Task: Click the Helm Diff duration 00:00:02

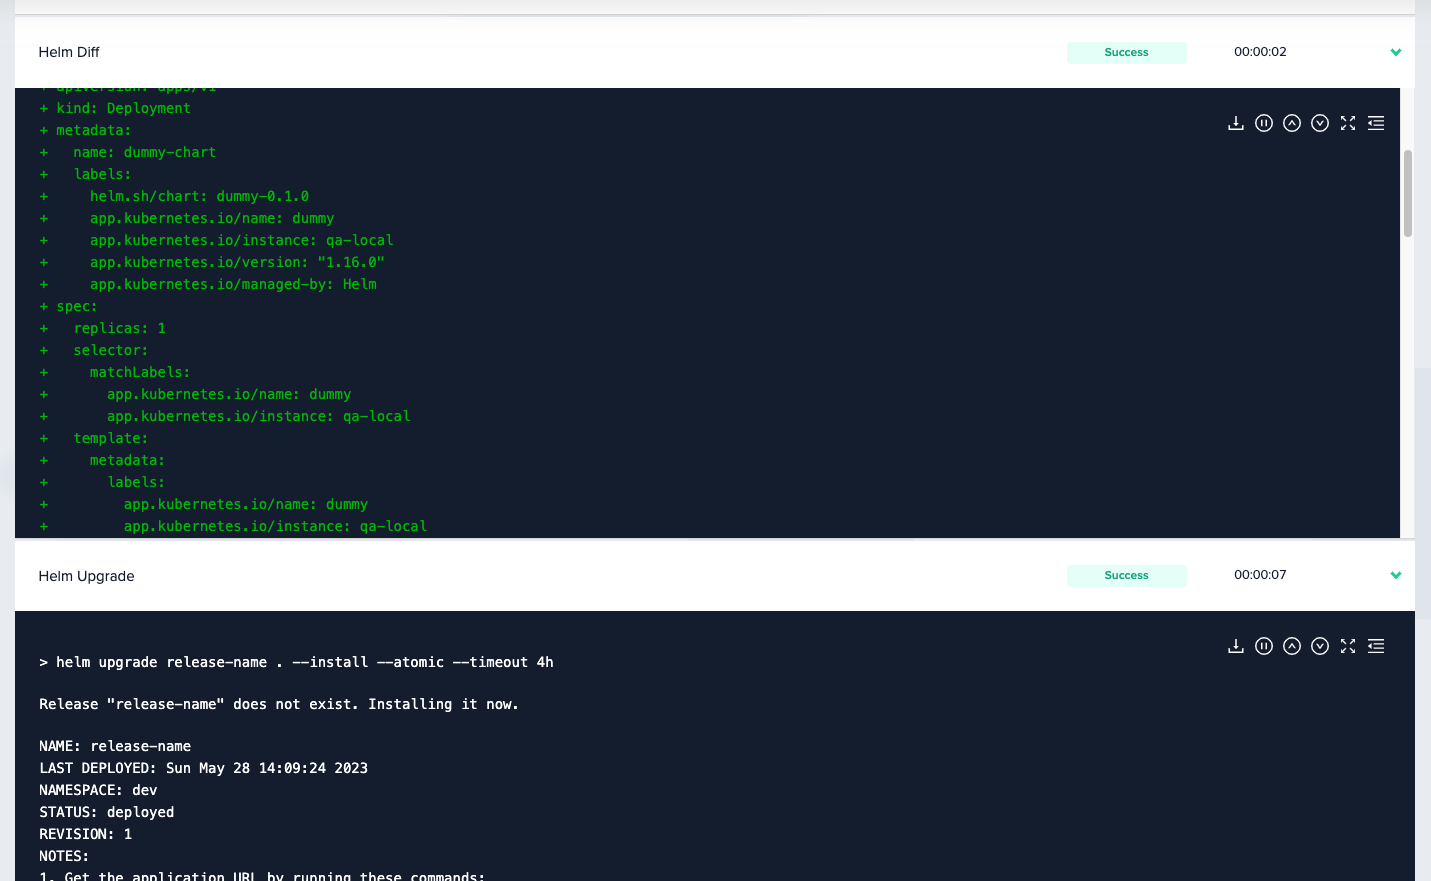Action: click(x=1260, y=52)
